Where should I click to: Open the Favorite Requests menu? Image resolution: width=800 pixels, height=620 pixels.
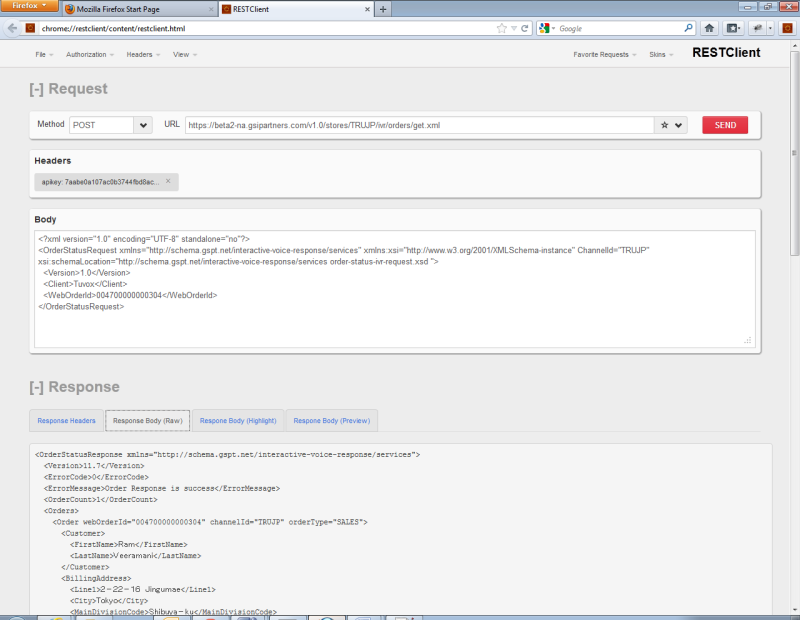point(604,54)
